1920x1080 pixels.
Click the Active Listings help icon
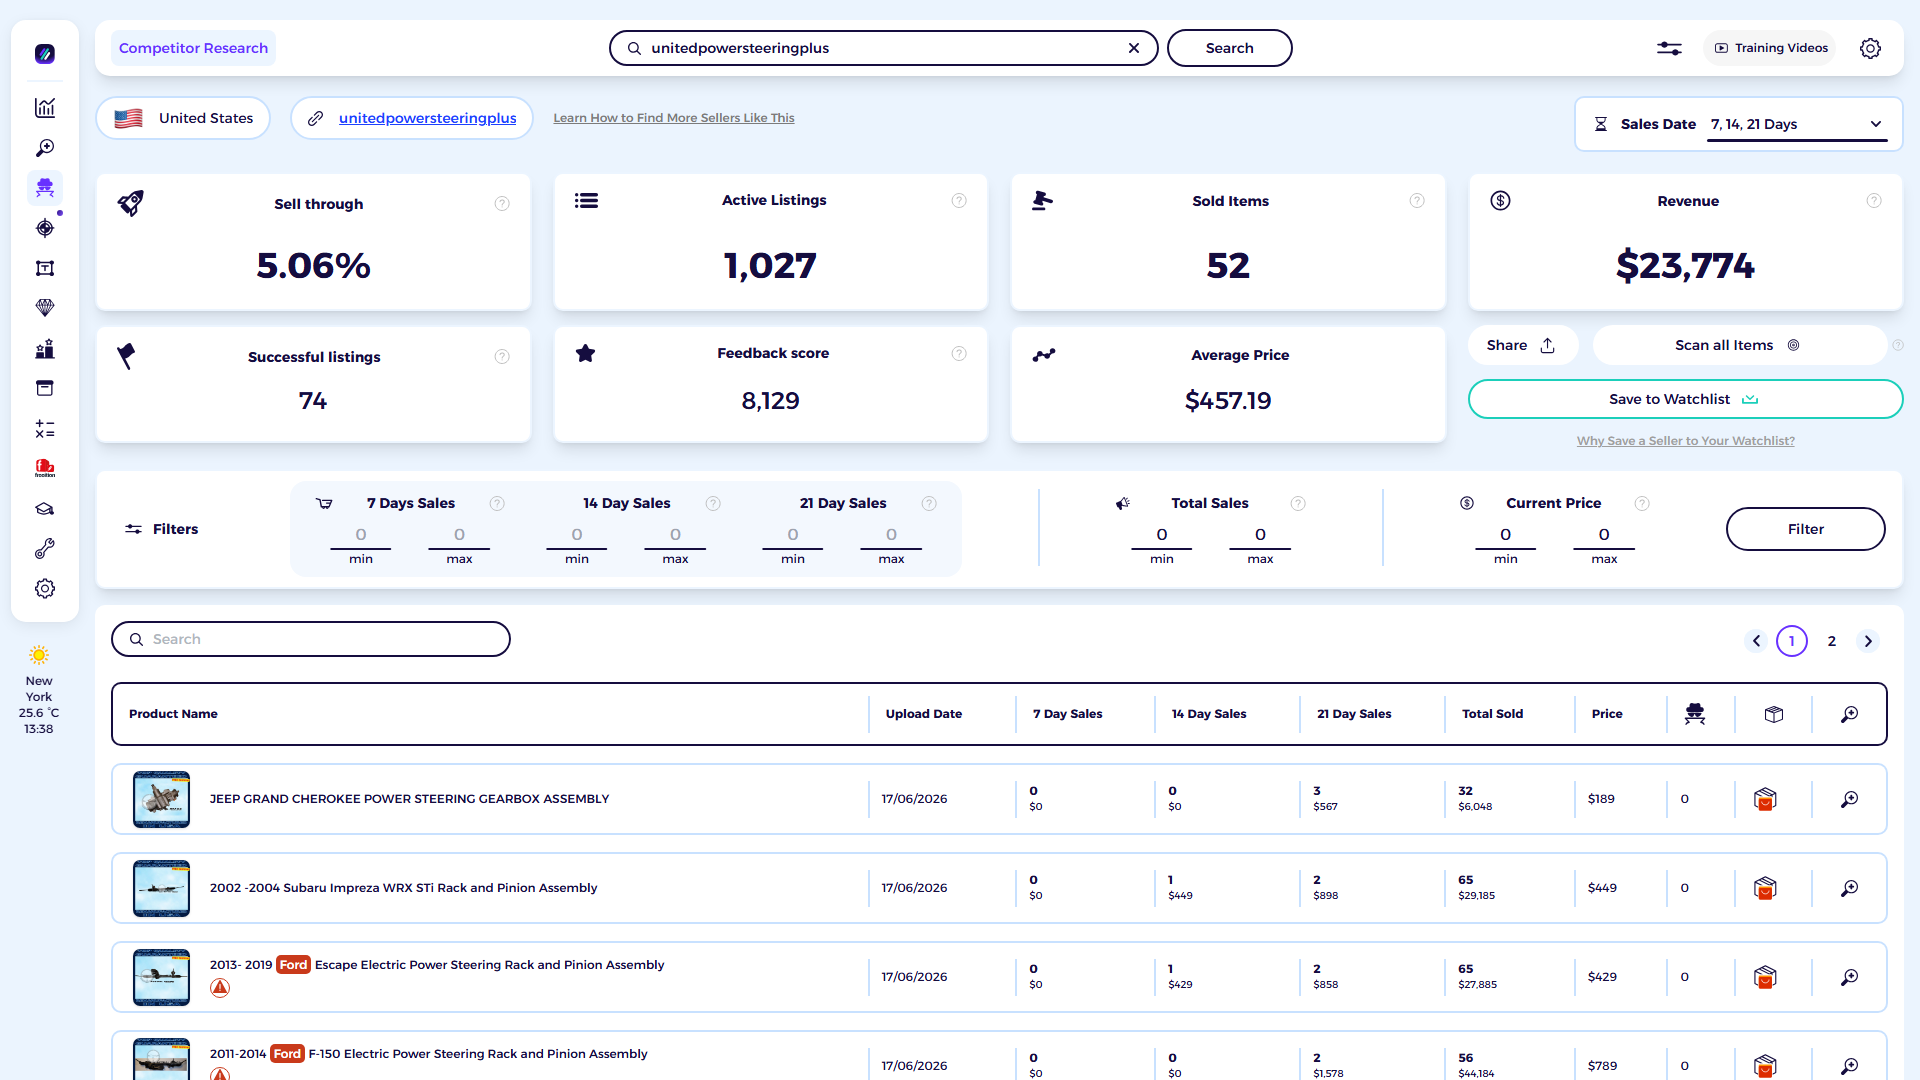[x=959, y=201]
